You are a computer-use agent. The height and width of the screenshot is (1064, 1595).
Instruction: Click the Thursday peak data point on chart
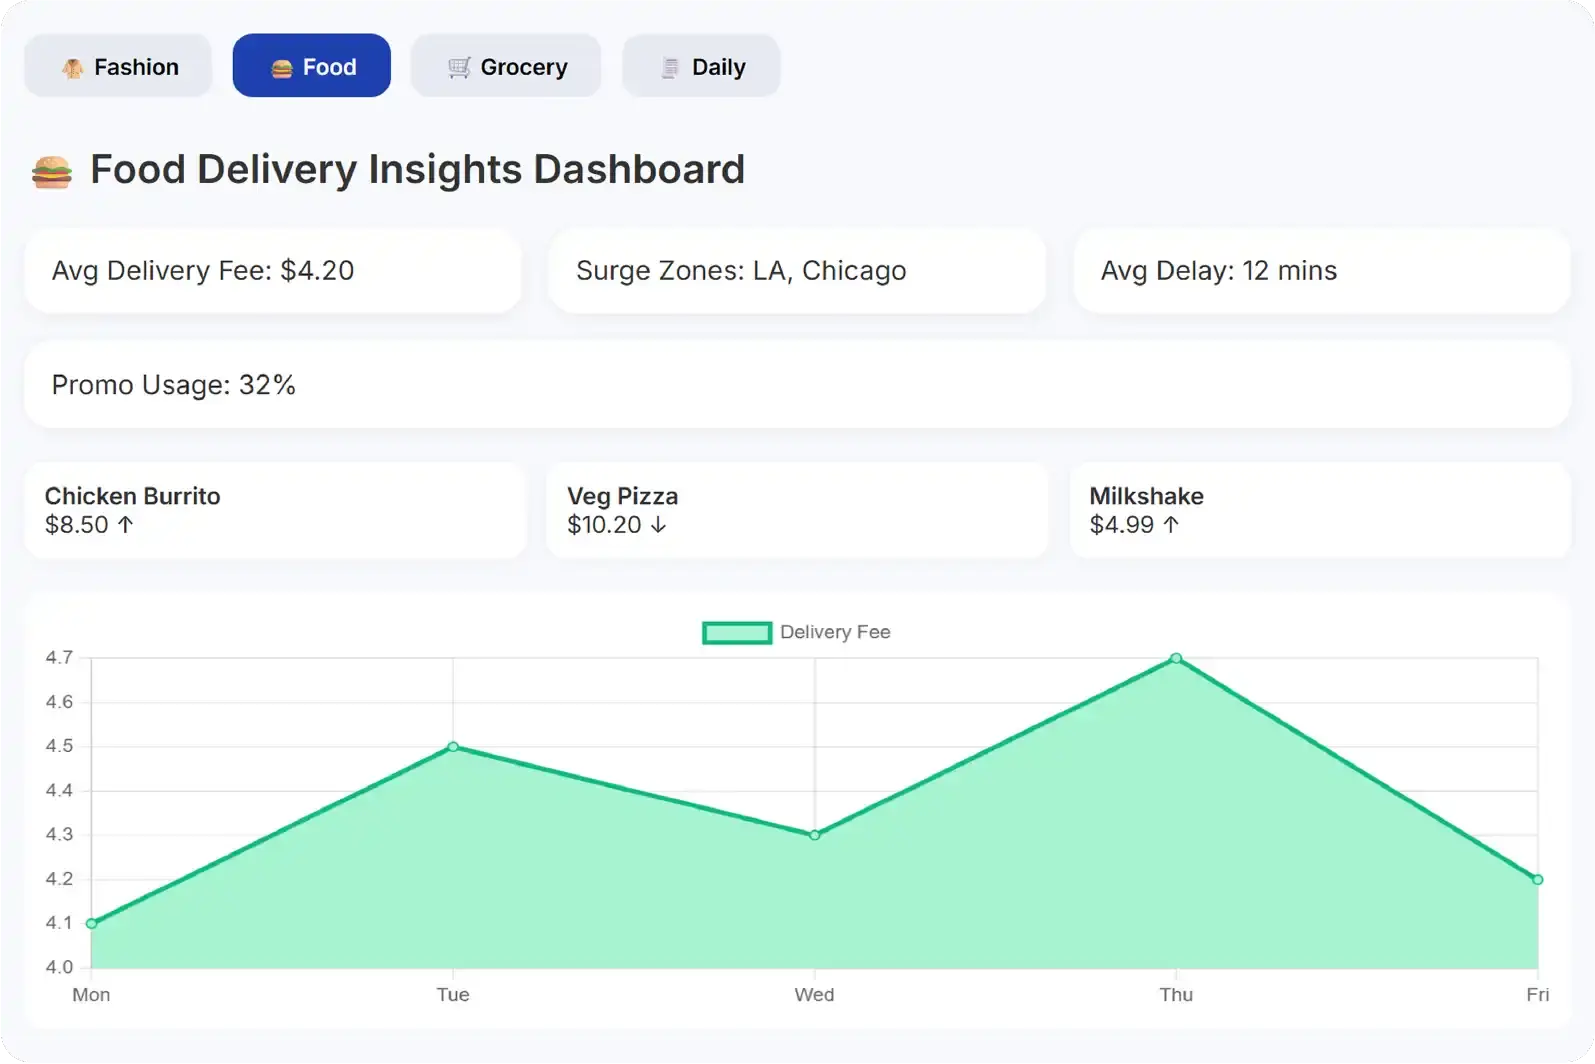[x=1176, y=658]
